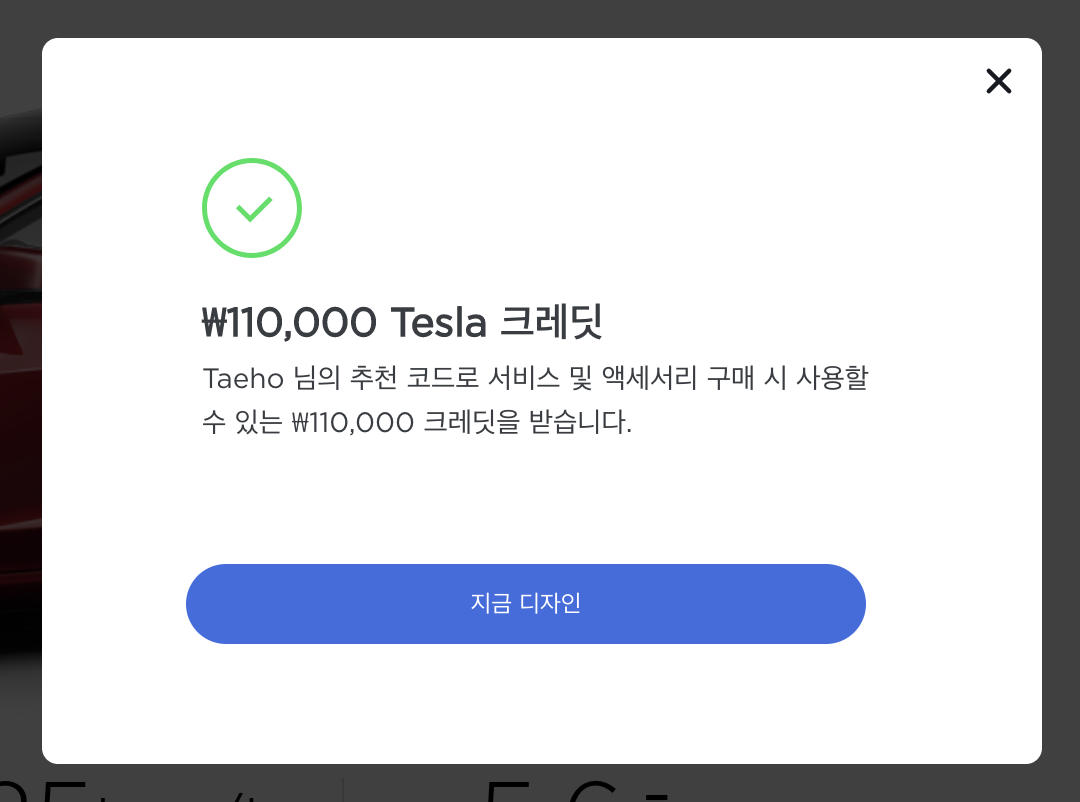
Task: Click the ₩110,000 amount in description text
Action: pyautogui.click(x=353, y=422)
